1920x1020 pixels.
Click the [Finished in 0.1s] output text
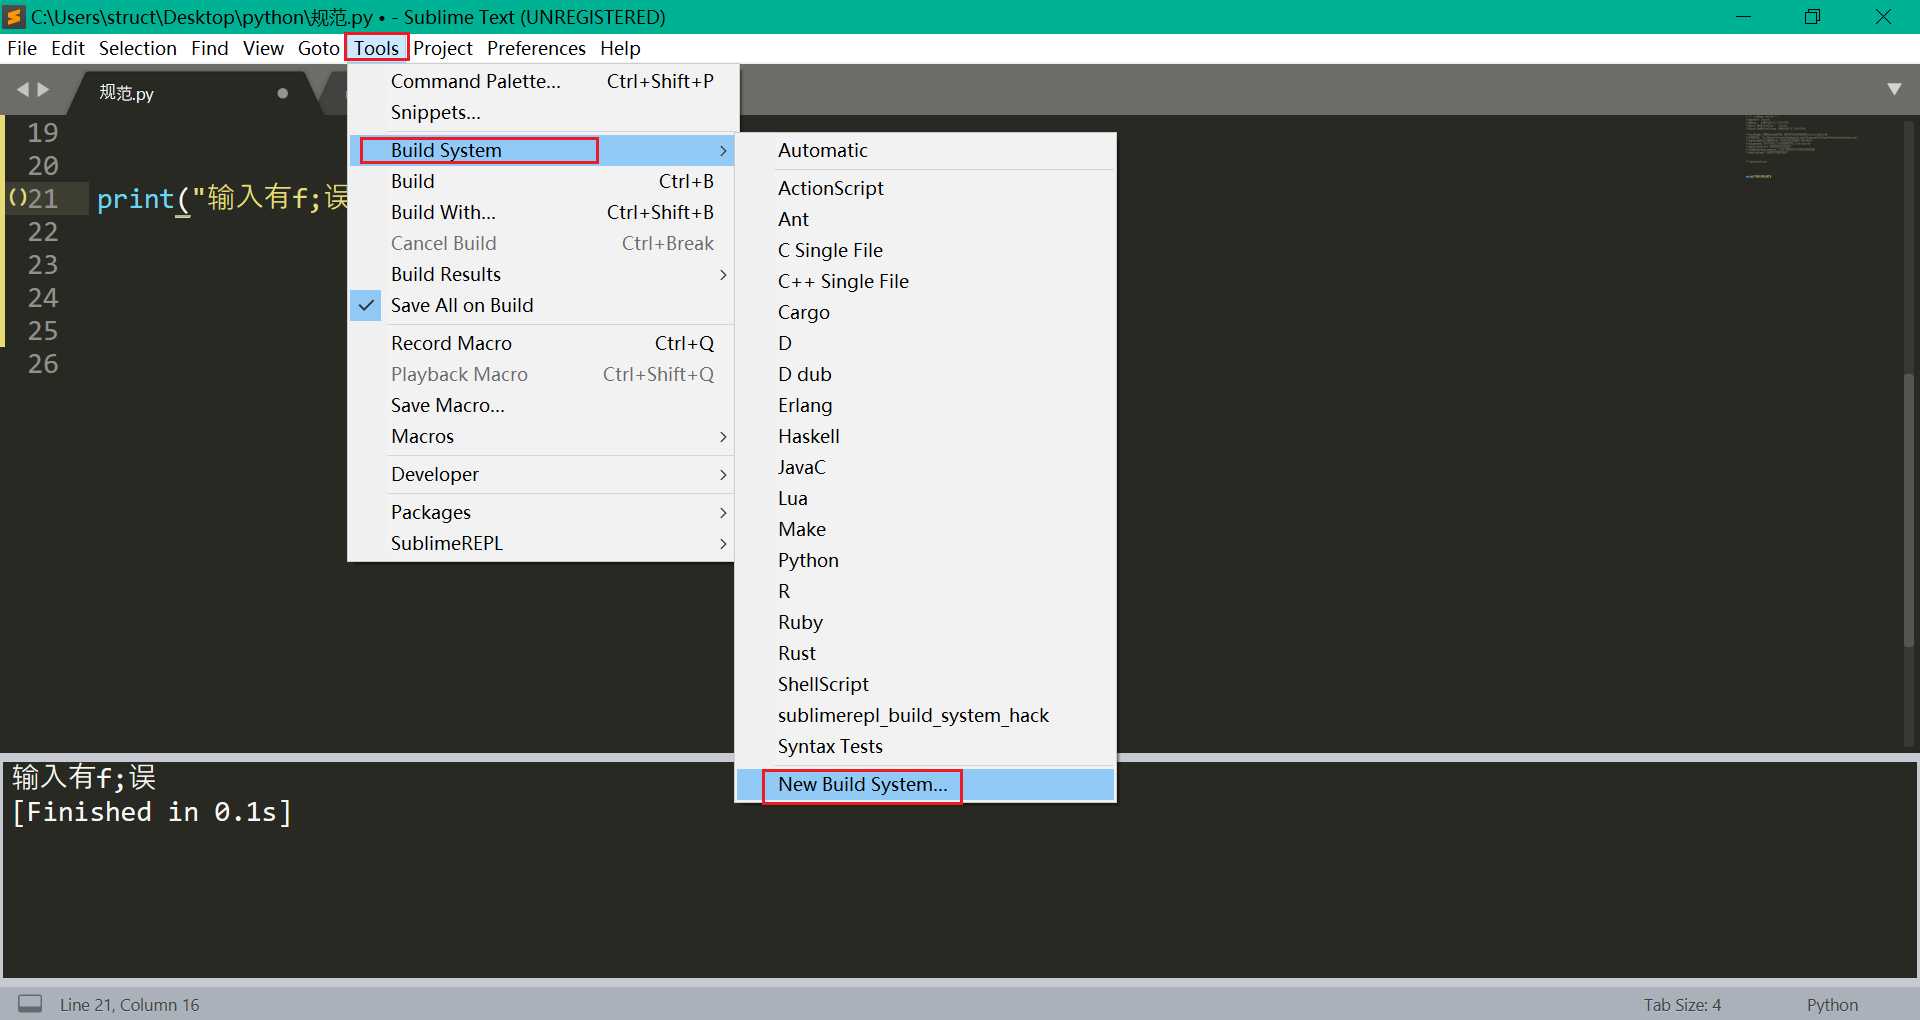(152, 812)
